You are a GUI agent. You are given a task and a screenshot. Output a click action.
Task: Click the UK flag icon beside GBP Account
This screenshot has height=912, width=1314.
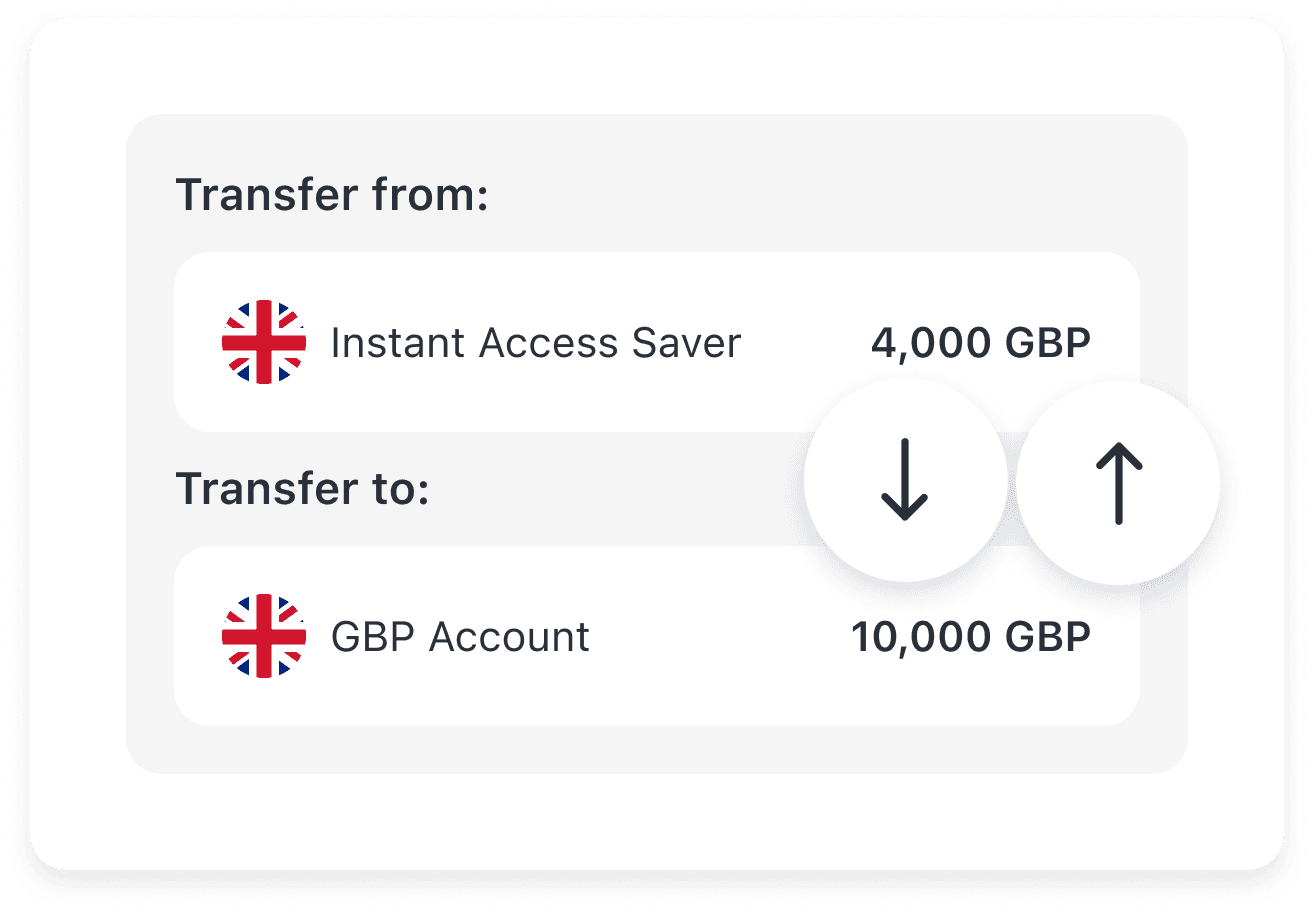[264, 636]
